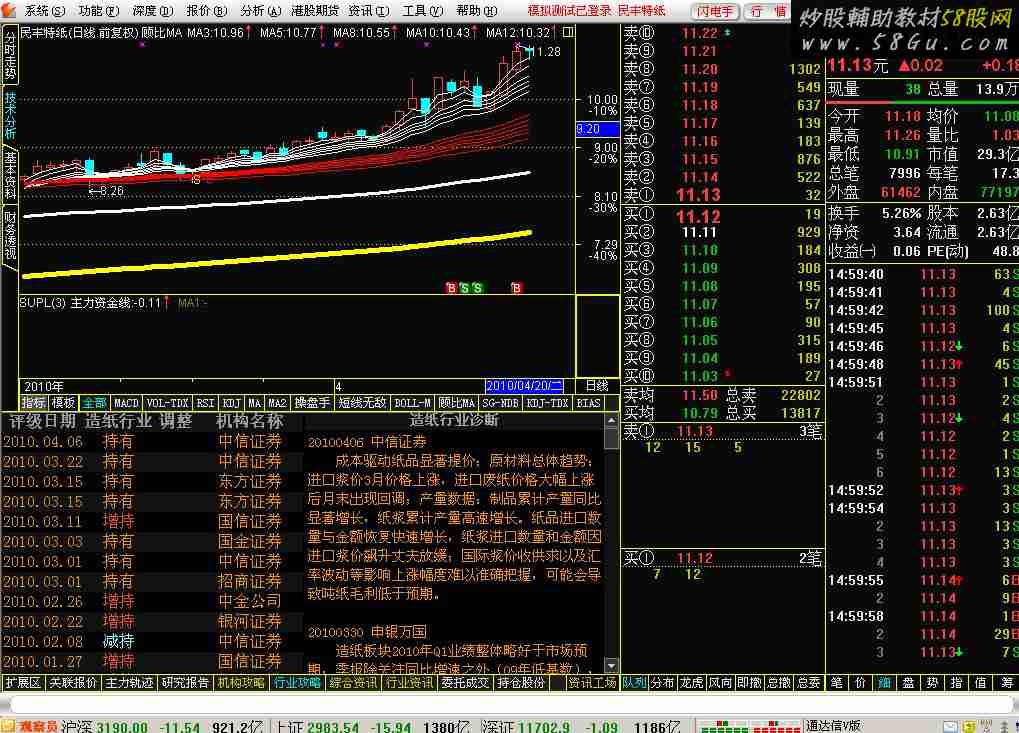Open the 功能(F) menu
1019x733 pixels.
(x=99, y=10)
